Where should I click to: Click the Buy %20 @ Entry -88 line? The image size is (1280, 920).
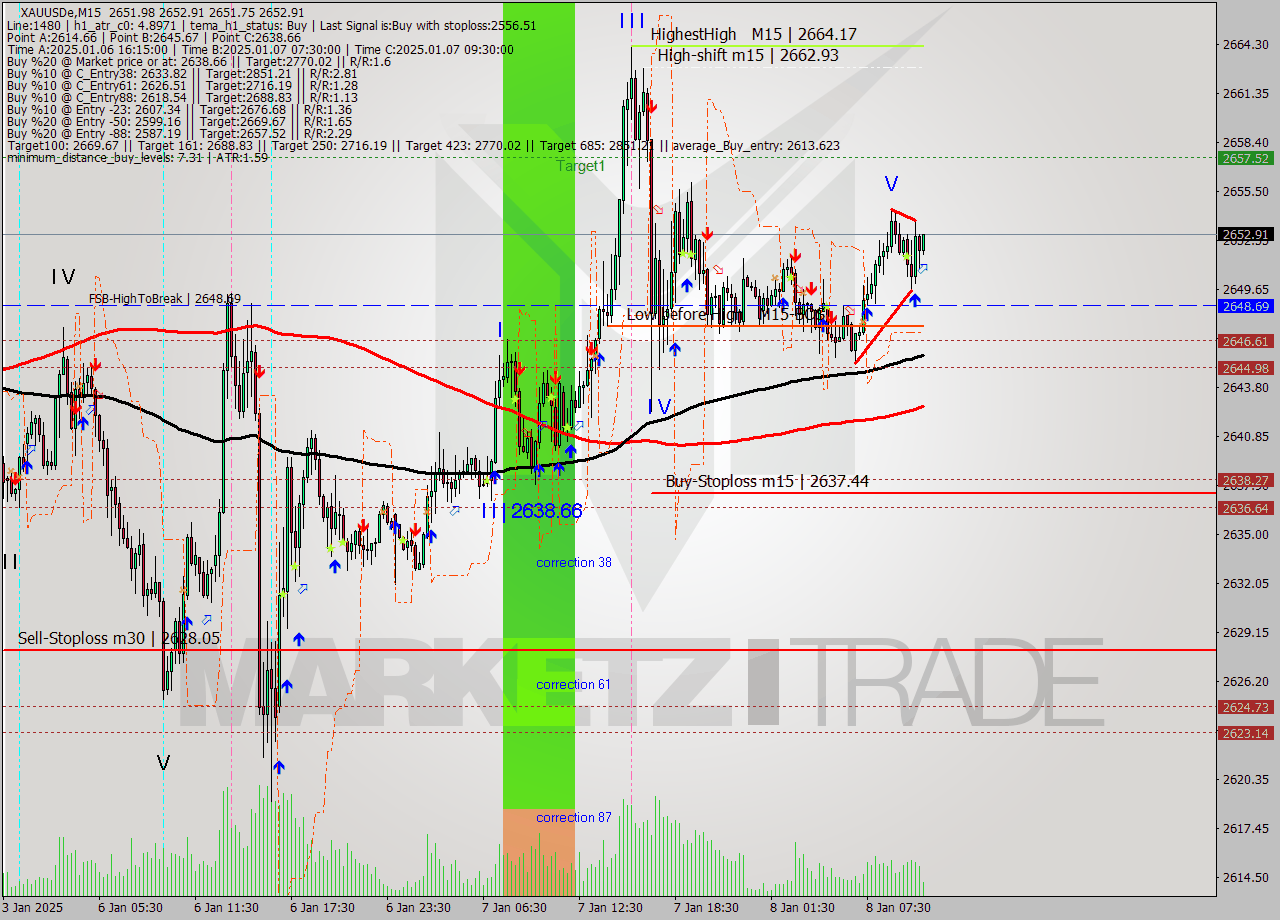[x=179, y=133]
